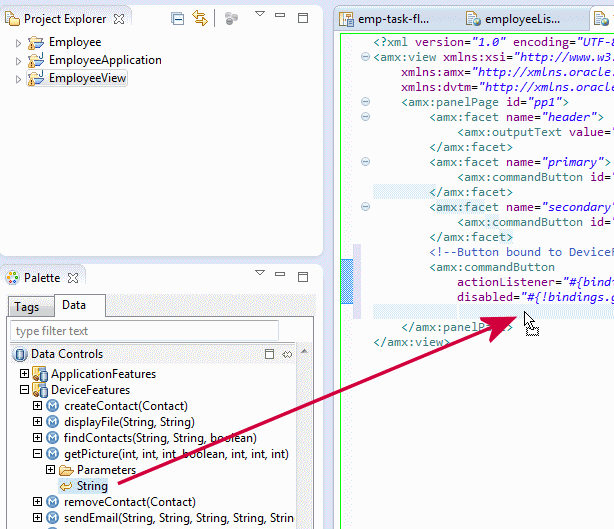This screenshot has width=614, height=529.
Task: Click the displayFile method icon
Action: (x=52, y=422)
